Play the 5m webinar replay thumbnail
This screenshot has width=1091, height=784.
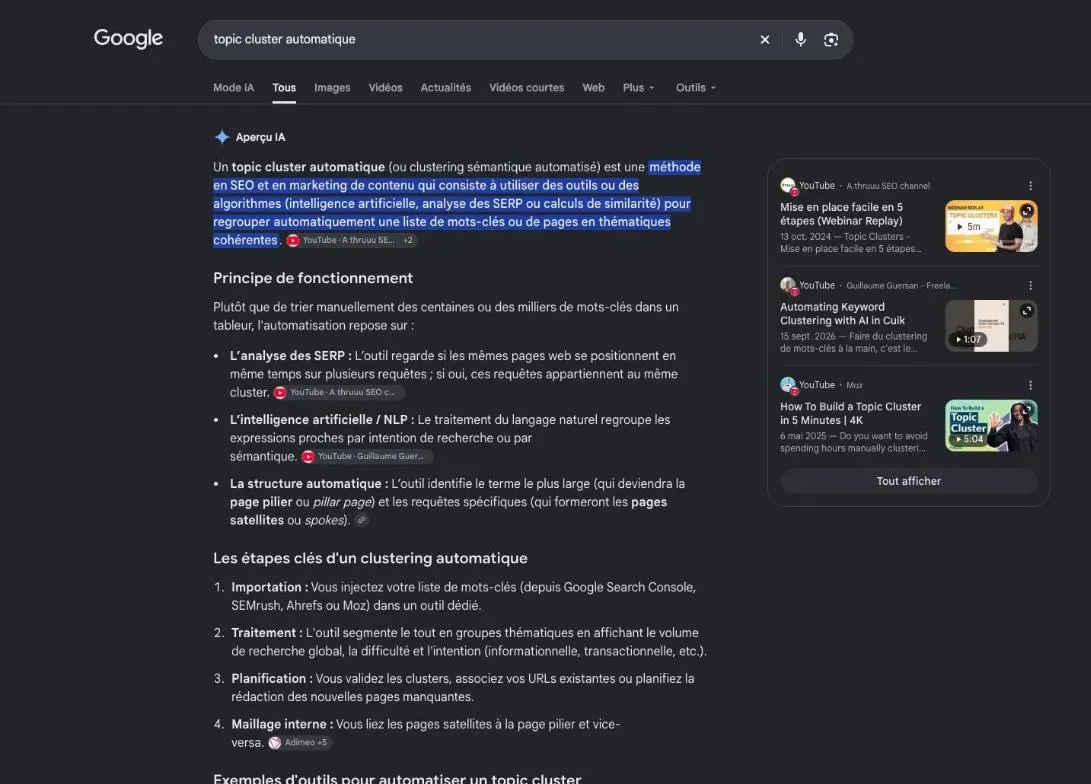[991, 226]
